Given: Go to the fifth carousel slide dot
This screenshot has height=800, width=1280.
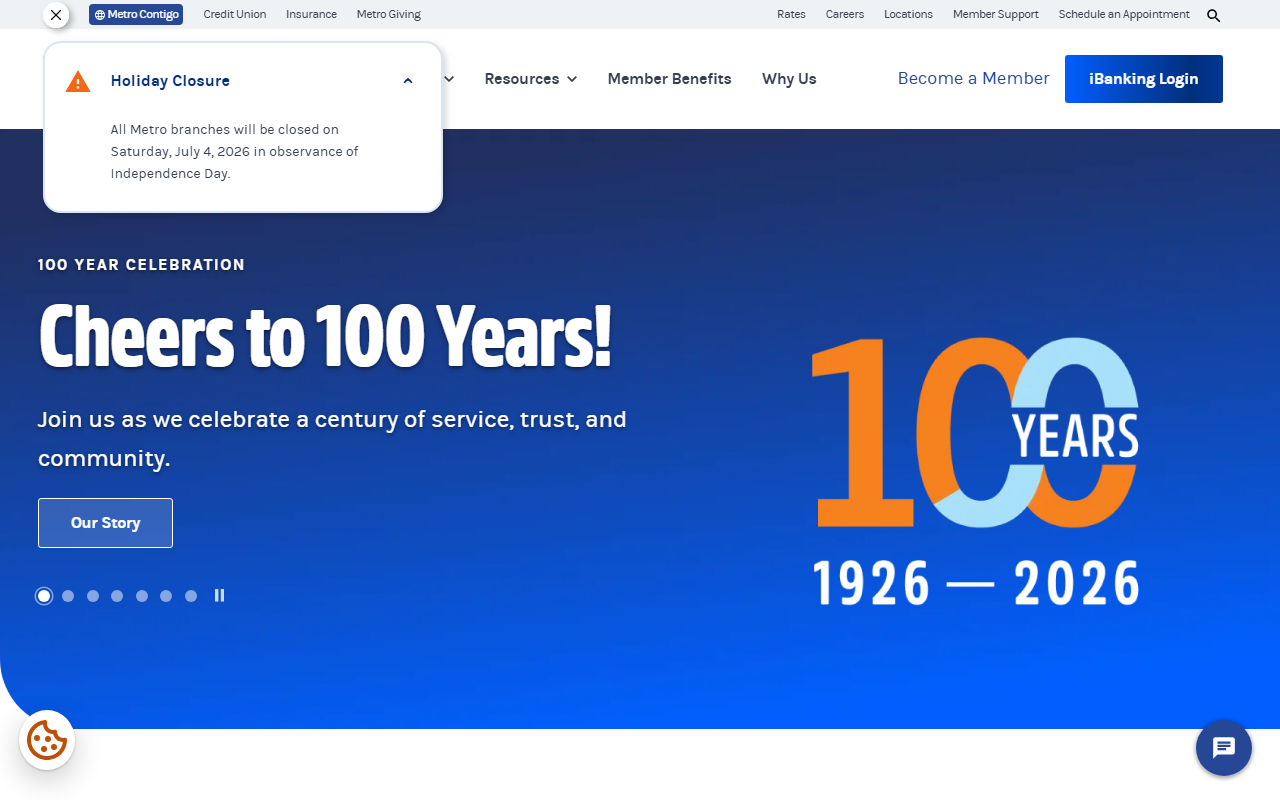Looking at the screenshot, I should (x=142, y=596).
